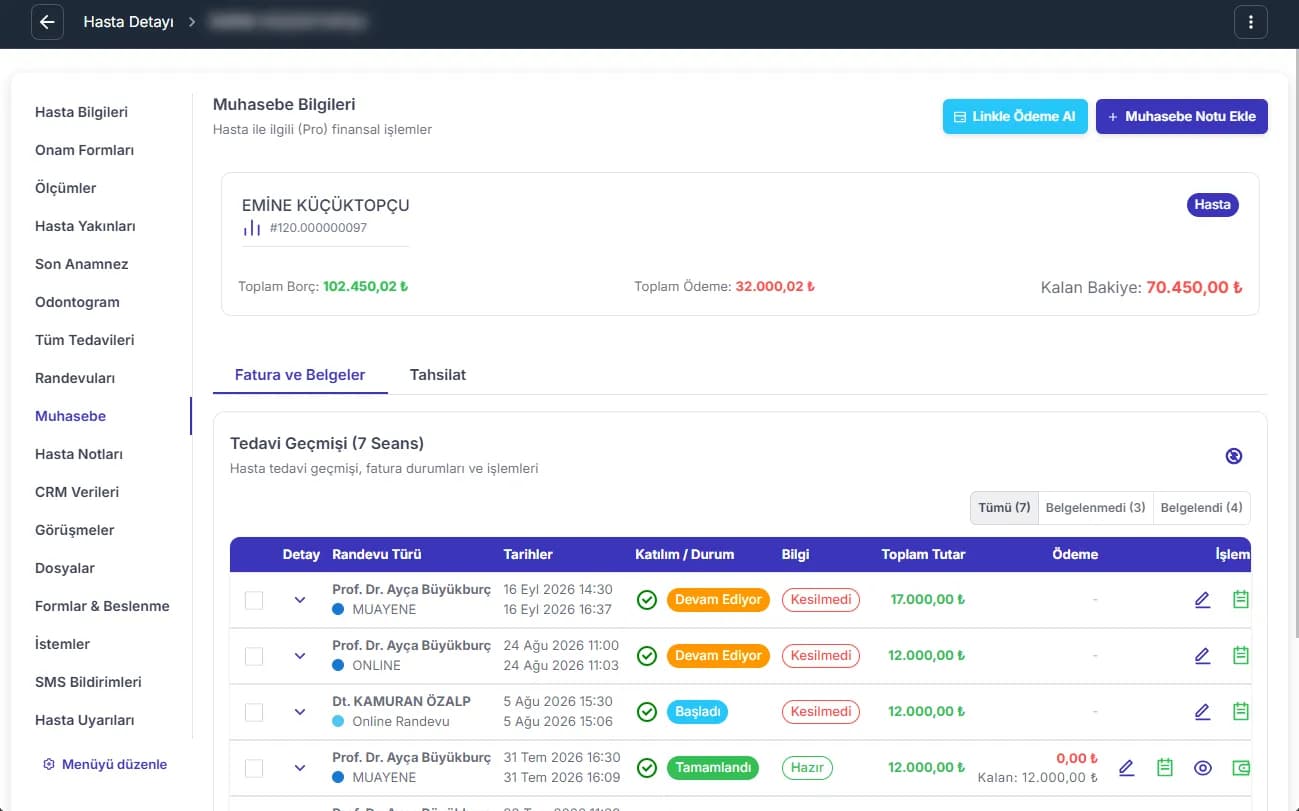The image size is (1299, 811).
Task: Edit the 31 Tem Tamamlandı session
Action: (1126, 768)
